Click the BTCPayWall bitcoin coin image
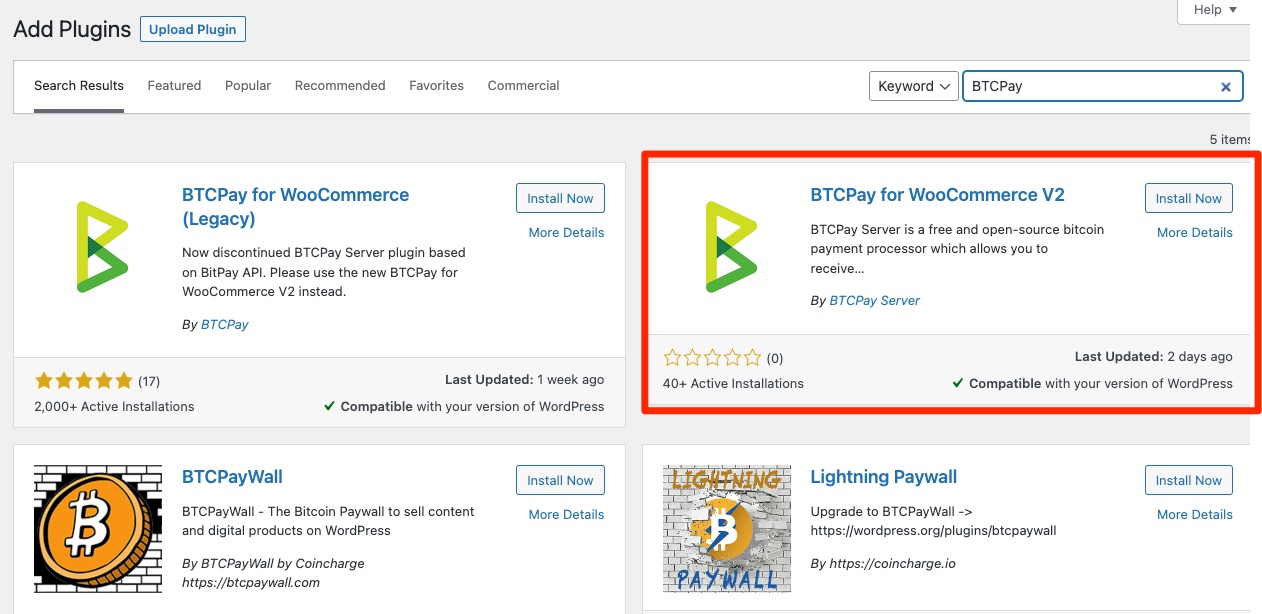Viewport: 1262px width, 614px height. (x=98, y=529)
